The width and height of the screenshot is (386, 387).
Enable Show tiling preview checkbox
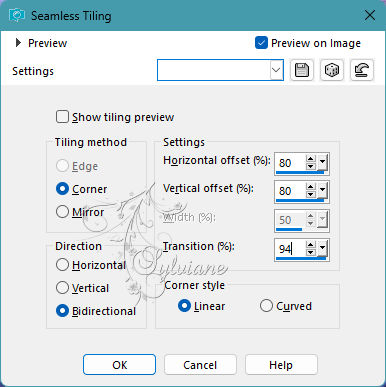coord(62,117)
